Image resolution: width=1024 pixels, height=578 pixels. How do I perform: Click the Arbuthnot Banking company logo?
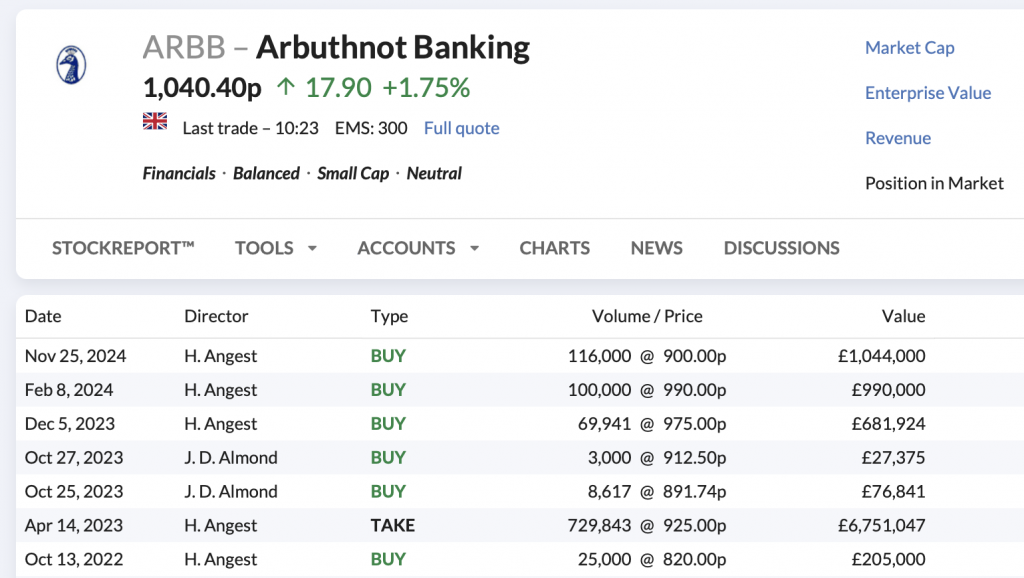click(x=70, y=65)
